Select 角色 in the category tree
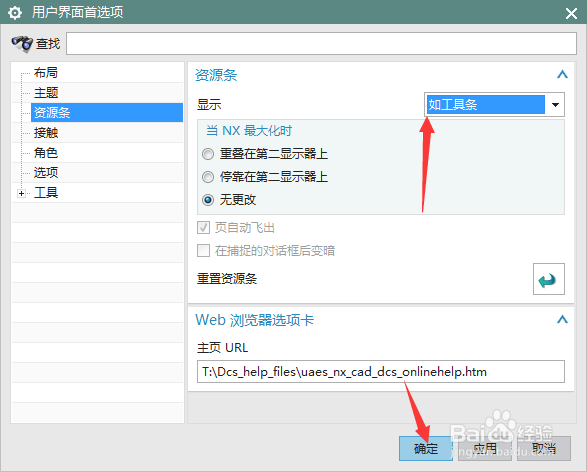Screen dimensions: 587x472 pos(46,153)
